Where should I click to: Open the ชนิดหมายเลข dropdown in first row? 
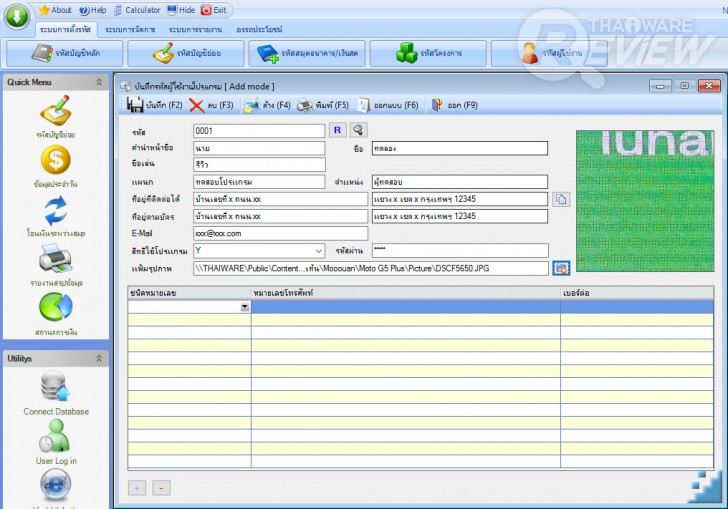pos(245,307)
